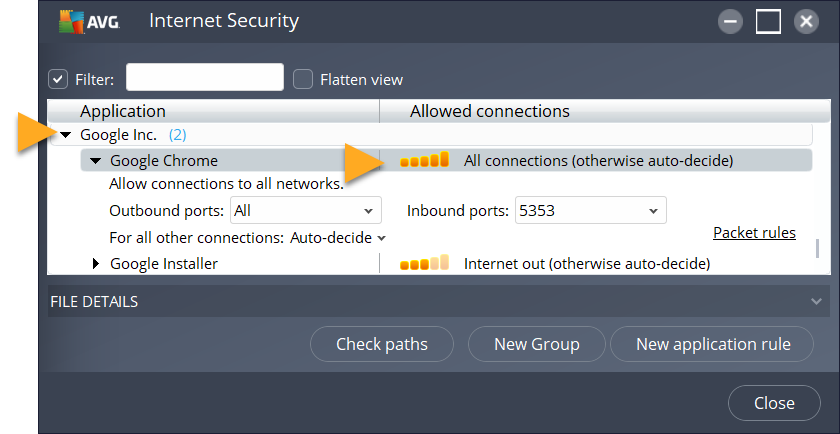840x434 pixels.
Task: Uncheck the Filter checkbox
Action: coord(58,79)
